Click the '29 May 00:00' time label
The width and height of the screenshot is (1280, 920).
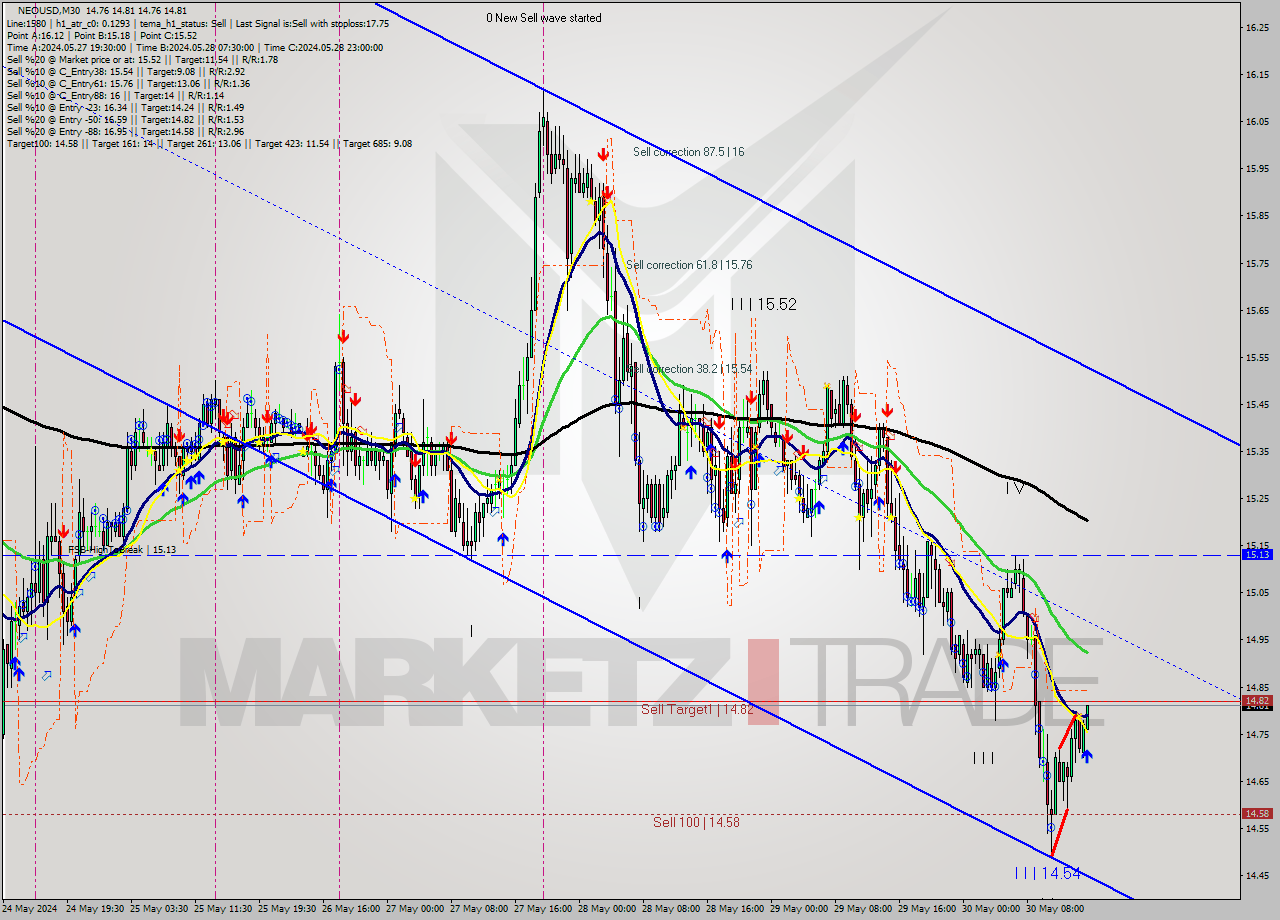pyautogui.click(x=798, y=909)
